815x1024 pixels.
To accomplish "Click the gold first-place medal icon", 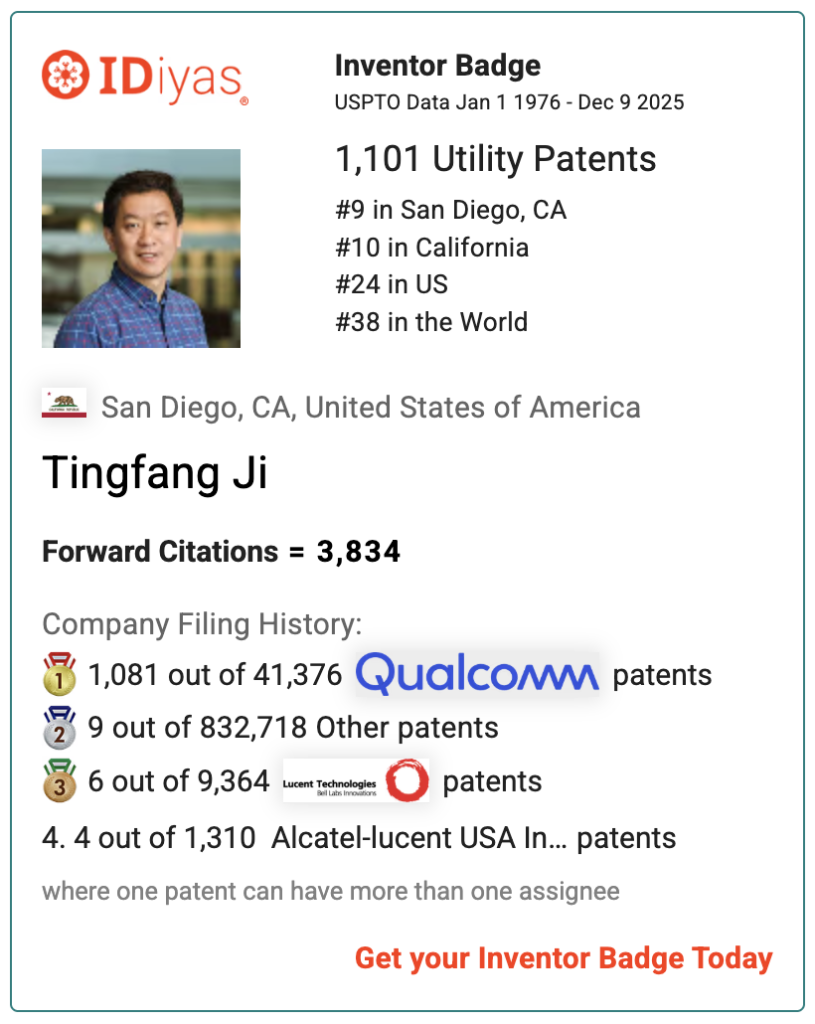I will pyautogui.click(x=59, y=675).
